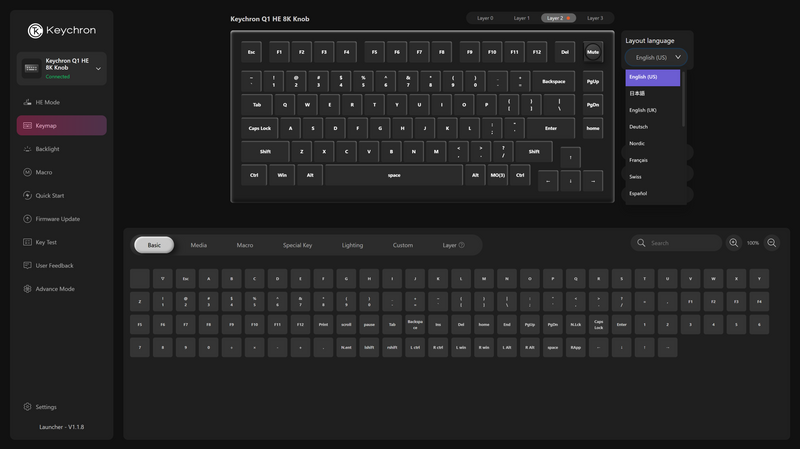Choose English (US) layout option
Image resolution: width=800 pixels, height=449 pixels.
tap(653, 77)
